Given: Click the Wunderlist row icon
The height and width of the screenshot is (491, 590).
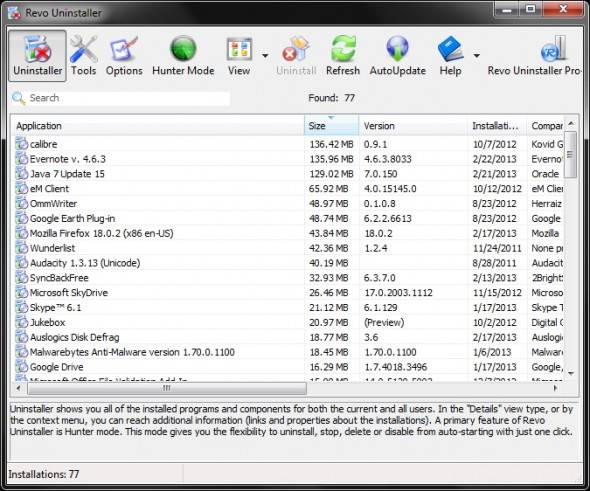Looking at the screenshot, I should coord(22,248).
